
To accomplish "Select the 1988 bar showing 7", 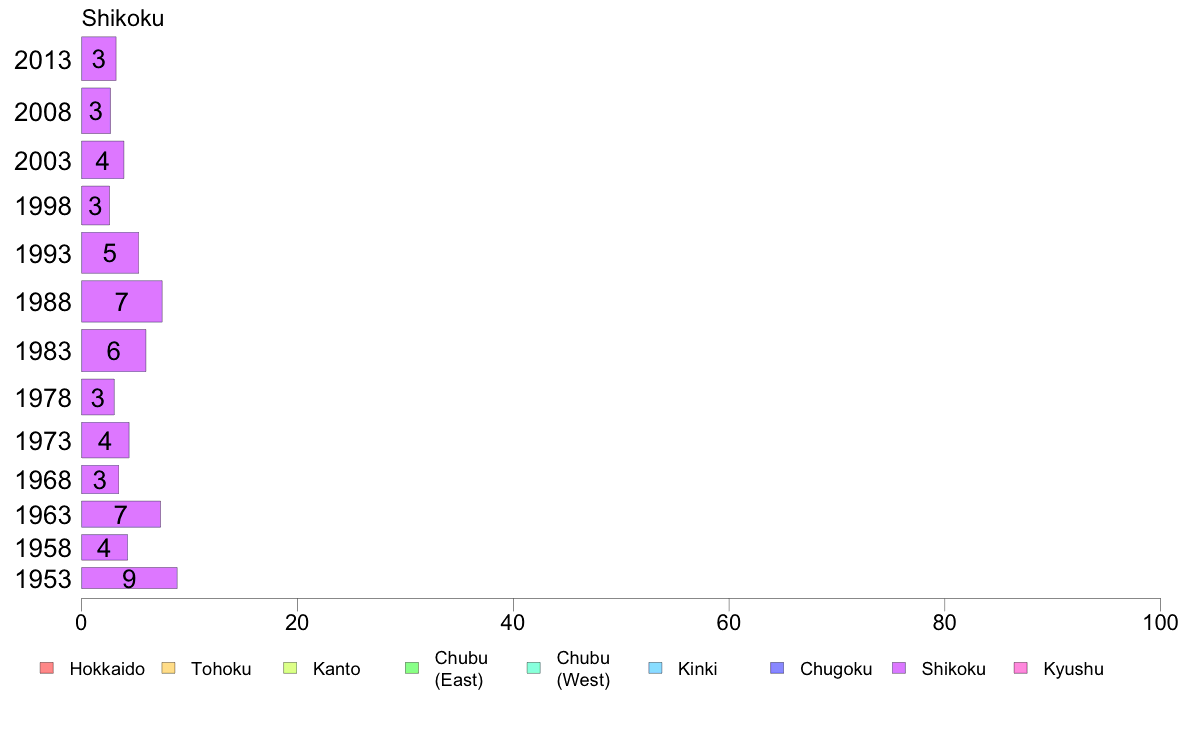I will click(122, 301).
